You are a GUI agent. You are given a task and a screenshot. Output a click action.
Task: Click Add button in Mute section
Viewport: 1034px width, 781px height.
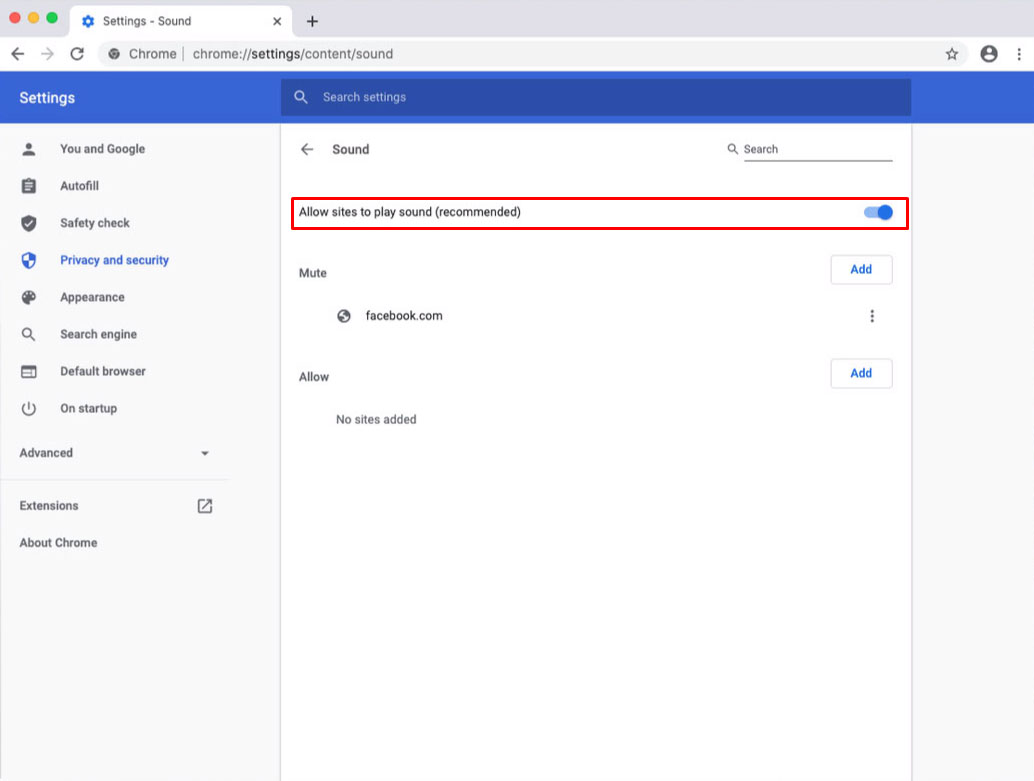pyautogui.click(x=861, y=269)
